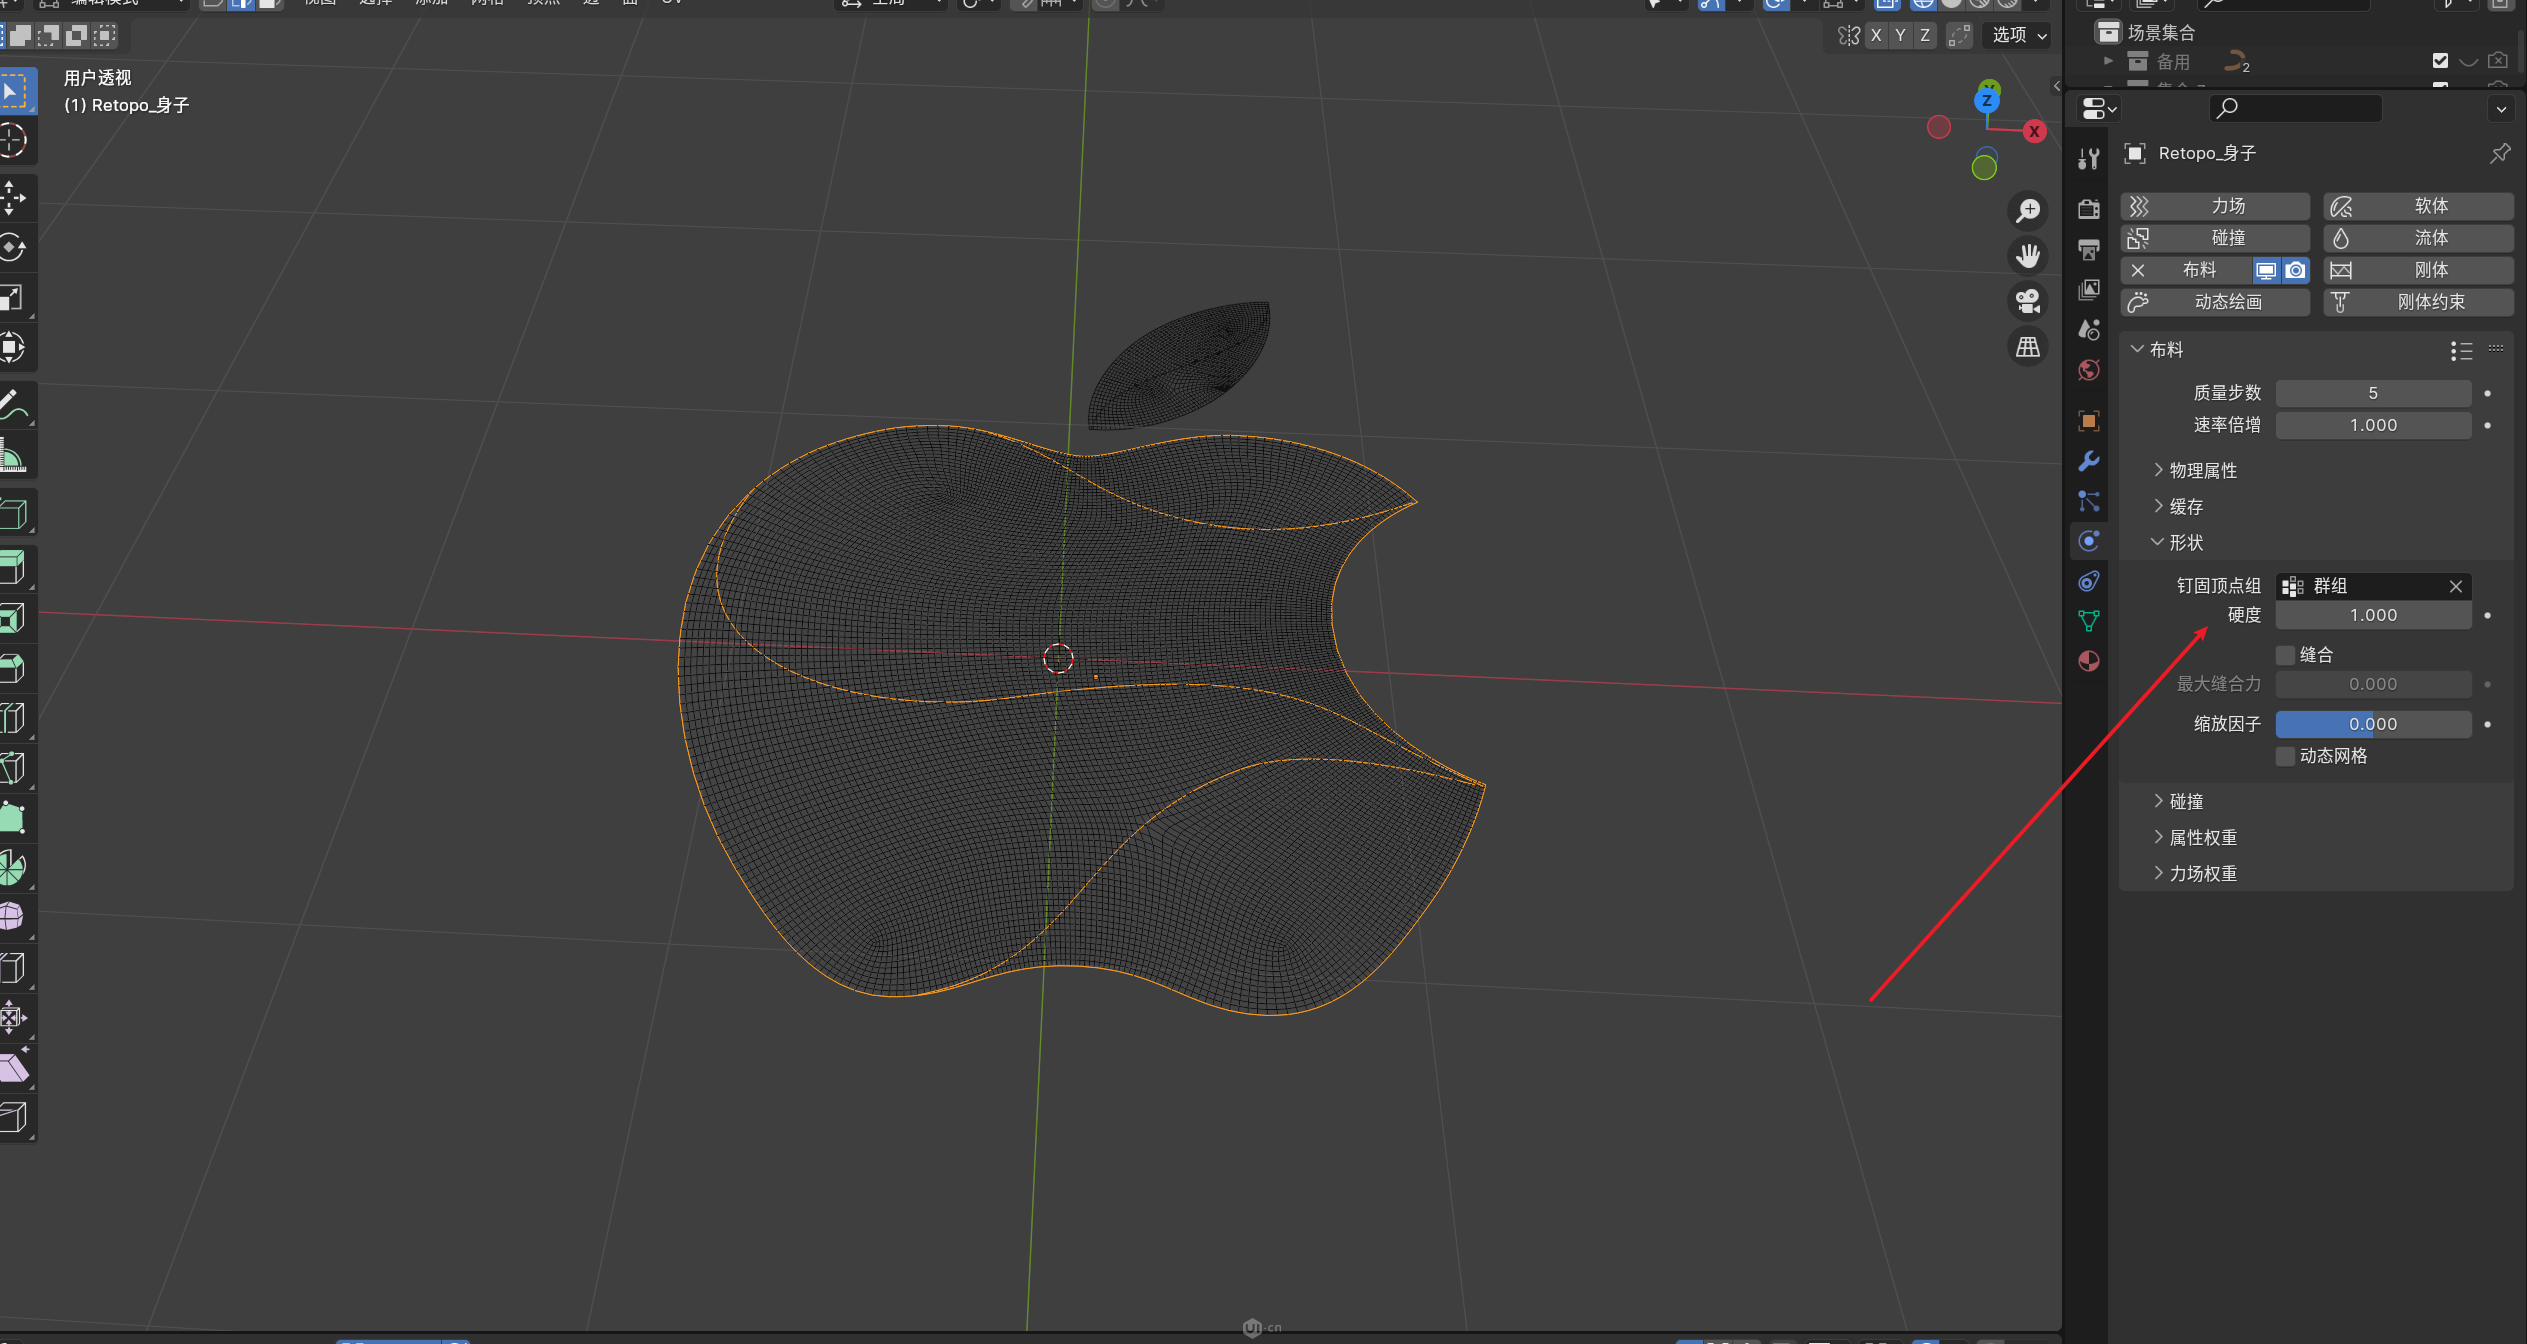This screenshot has height=1344, width=2527.
Task: Open the View Layer properties tab
Action: pos(2089,289)
